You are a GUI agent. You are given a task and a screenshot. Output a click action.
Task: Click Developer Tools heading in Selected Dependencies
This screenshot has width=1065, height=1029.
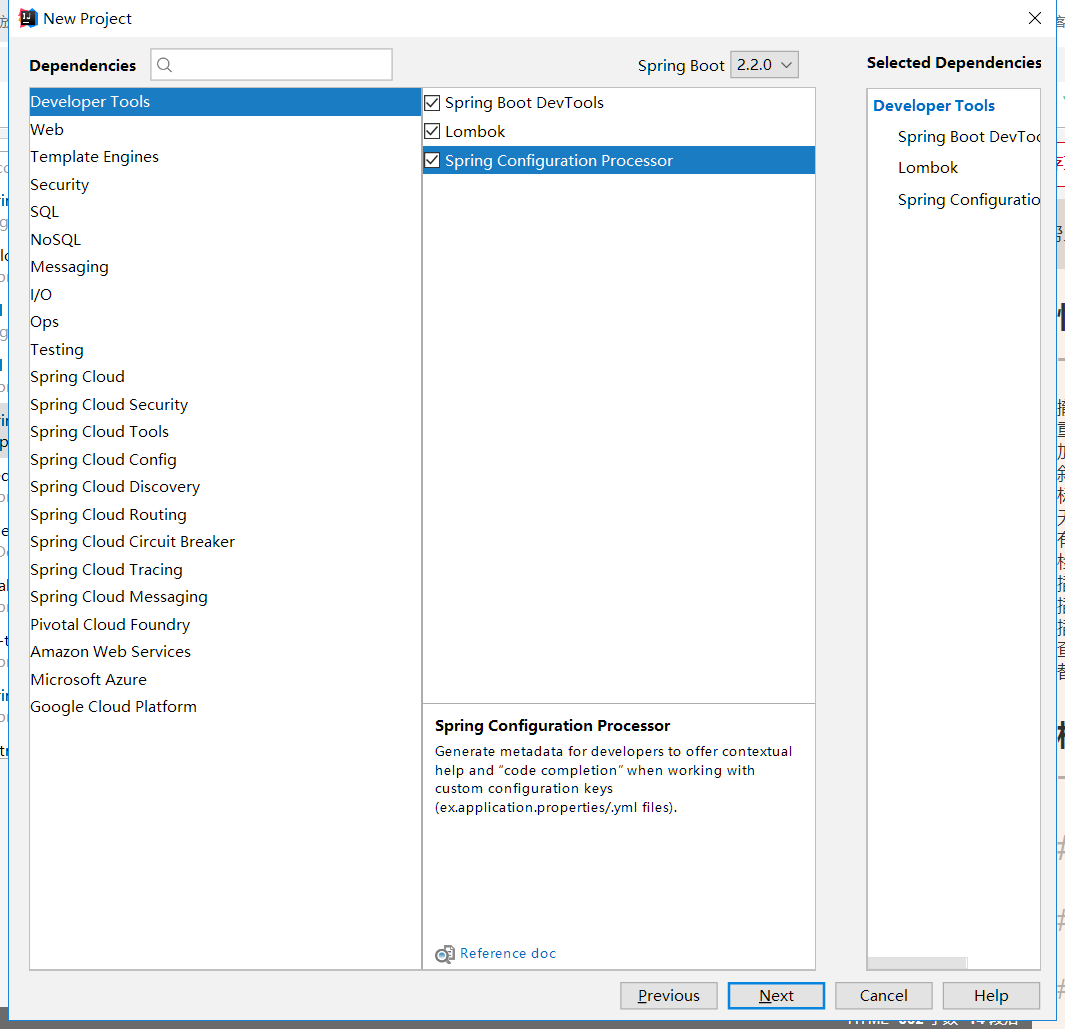(x=933, y=106)
